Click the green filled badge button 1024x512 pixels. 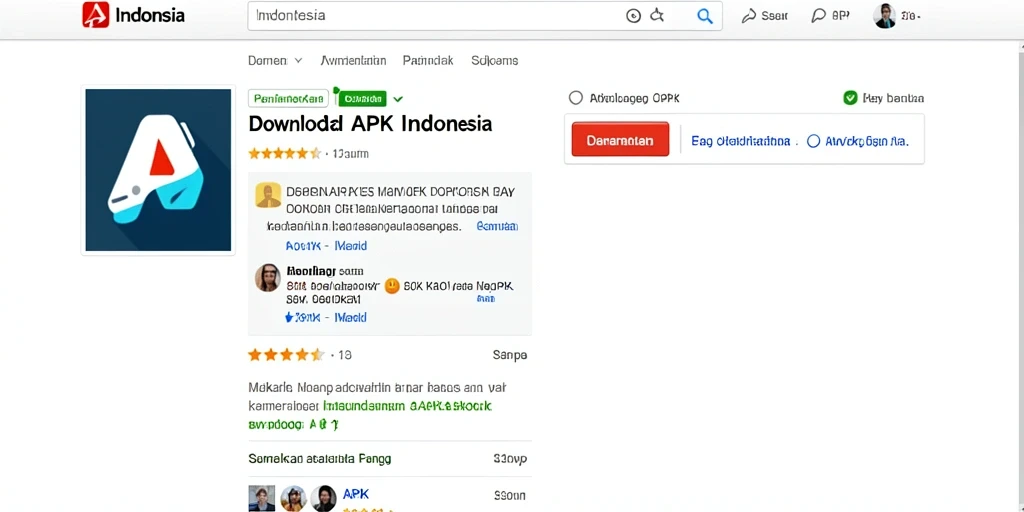click(x=362, y=99)
